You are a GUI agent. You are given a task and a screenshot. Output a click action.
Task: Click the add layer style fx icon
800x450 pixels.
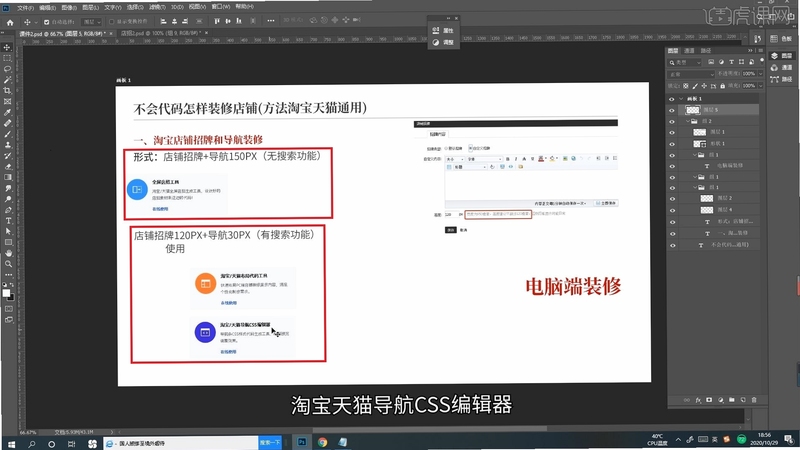point(698,400)
